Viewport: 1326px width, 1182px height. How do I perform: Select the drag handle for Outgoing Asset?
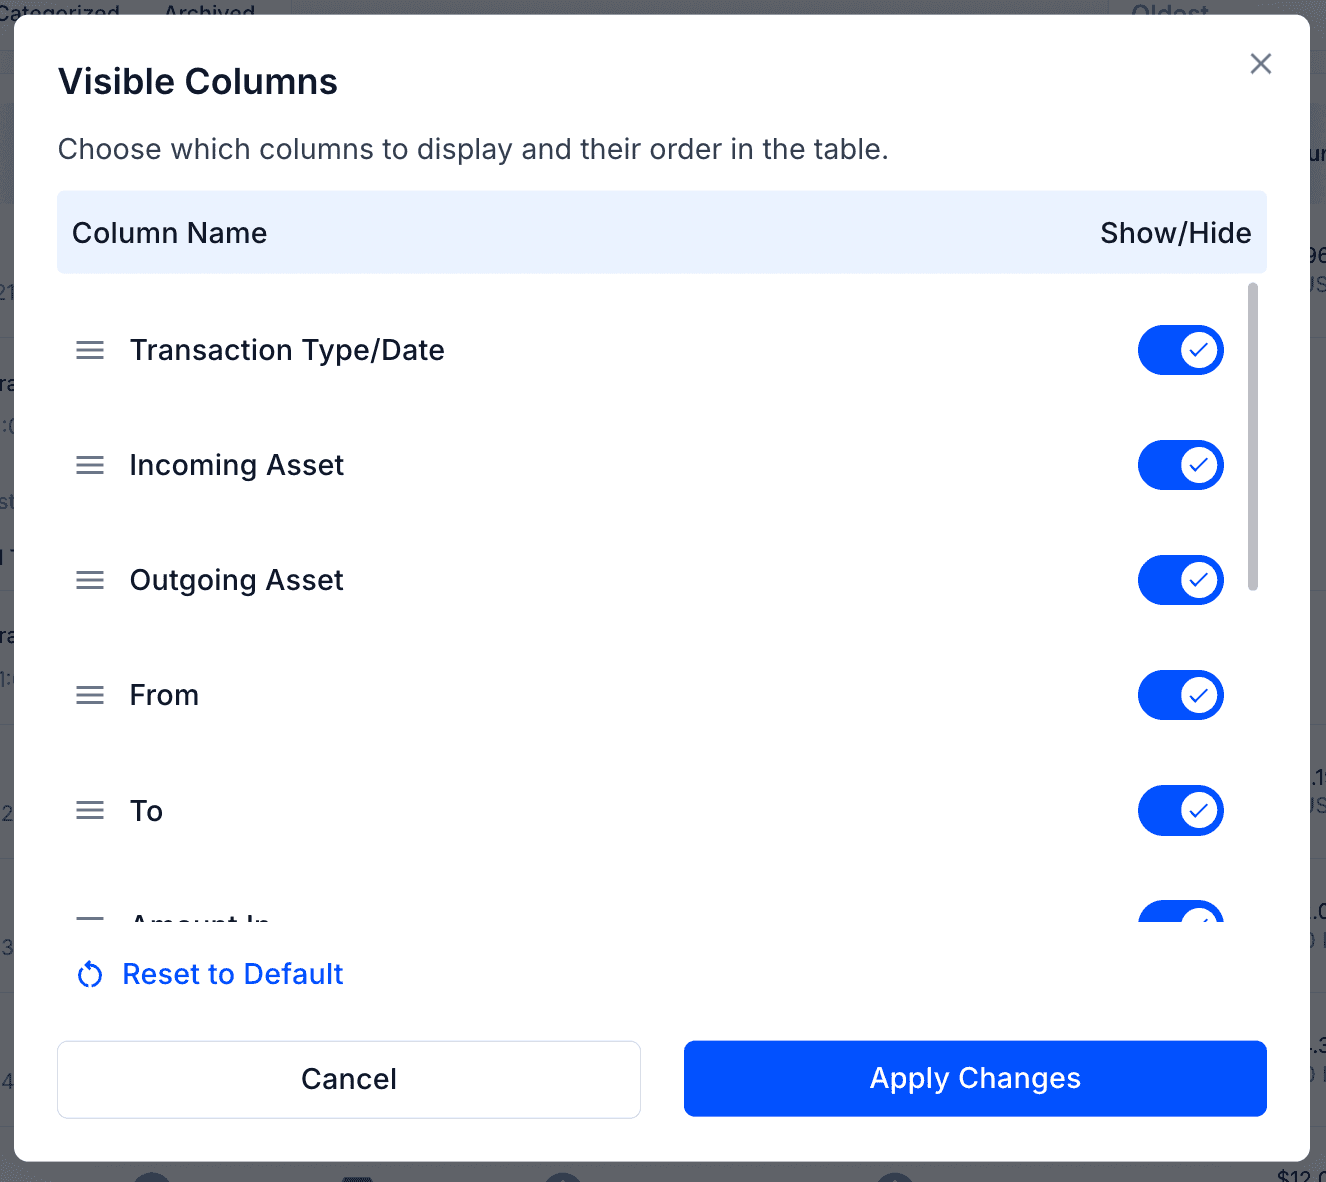click(x=89, y=580)
